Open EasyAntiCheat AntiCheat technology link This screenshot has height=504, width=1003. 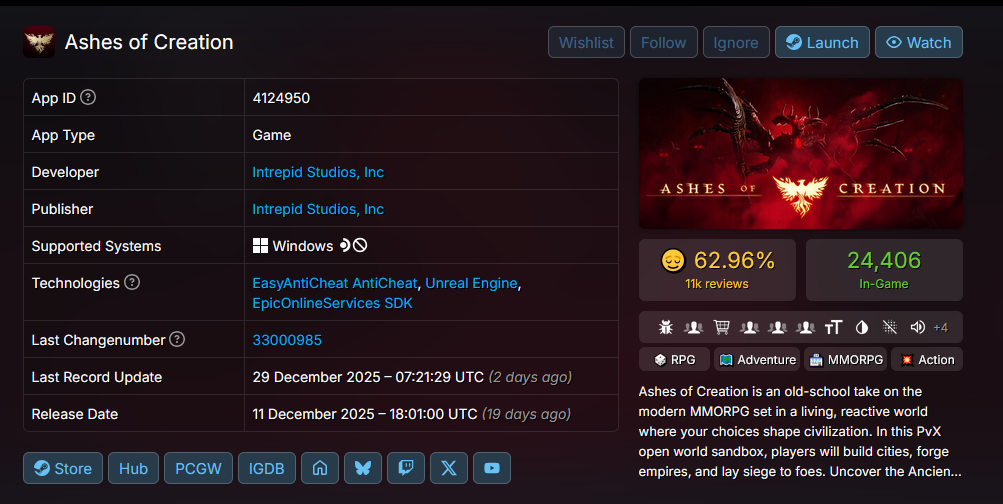335,283
